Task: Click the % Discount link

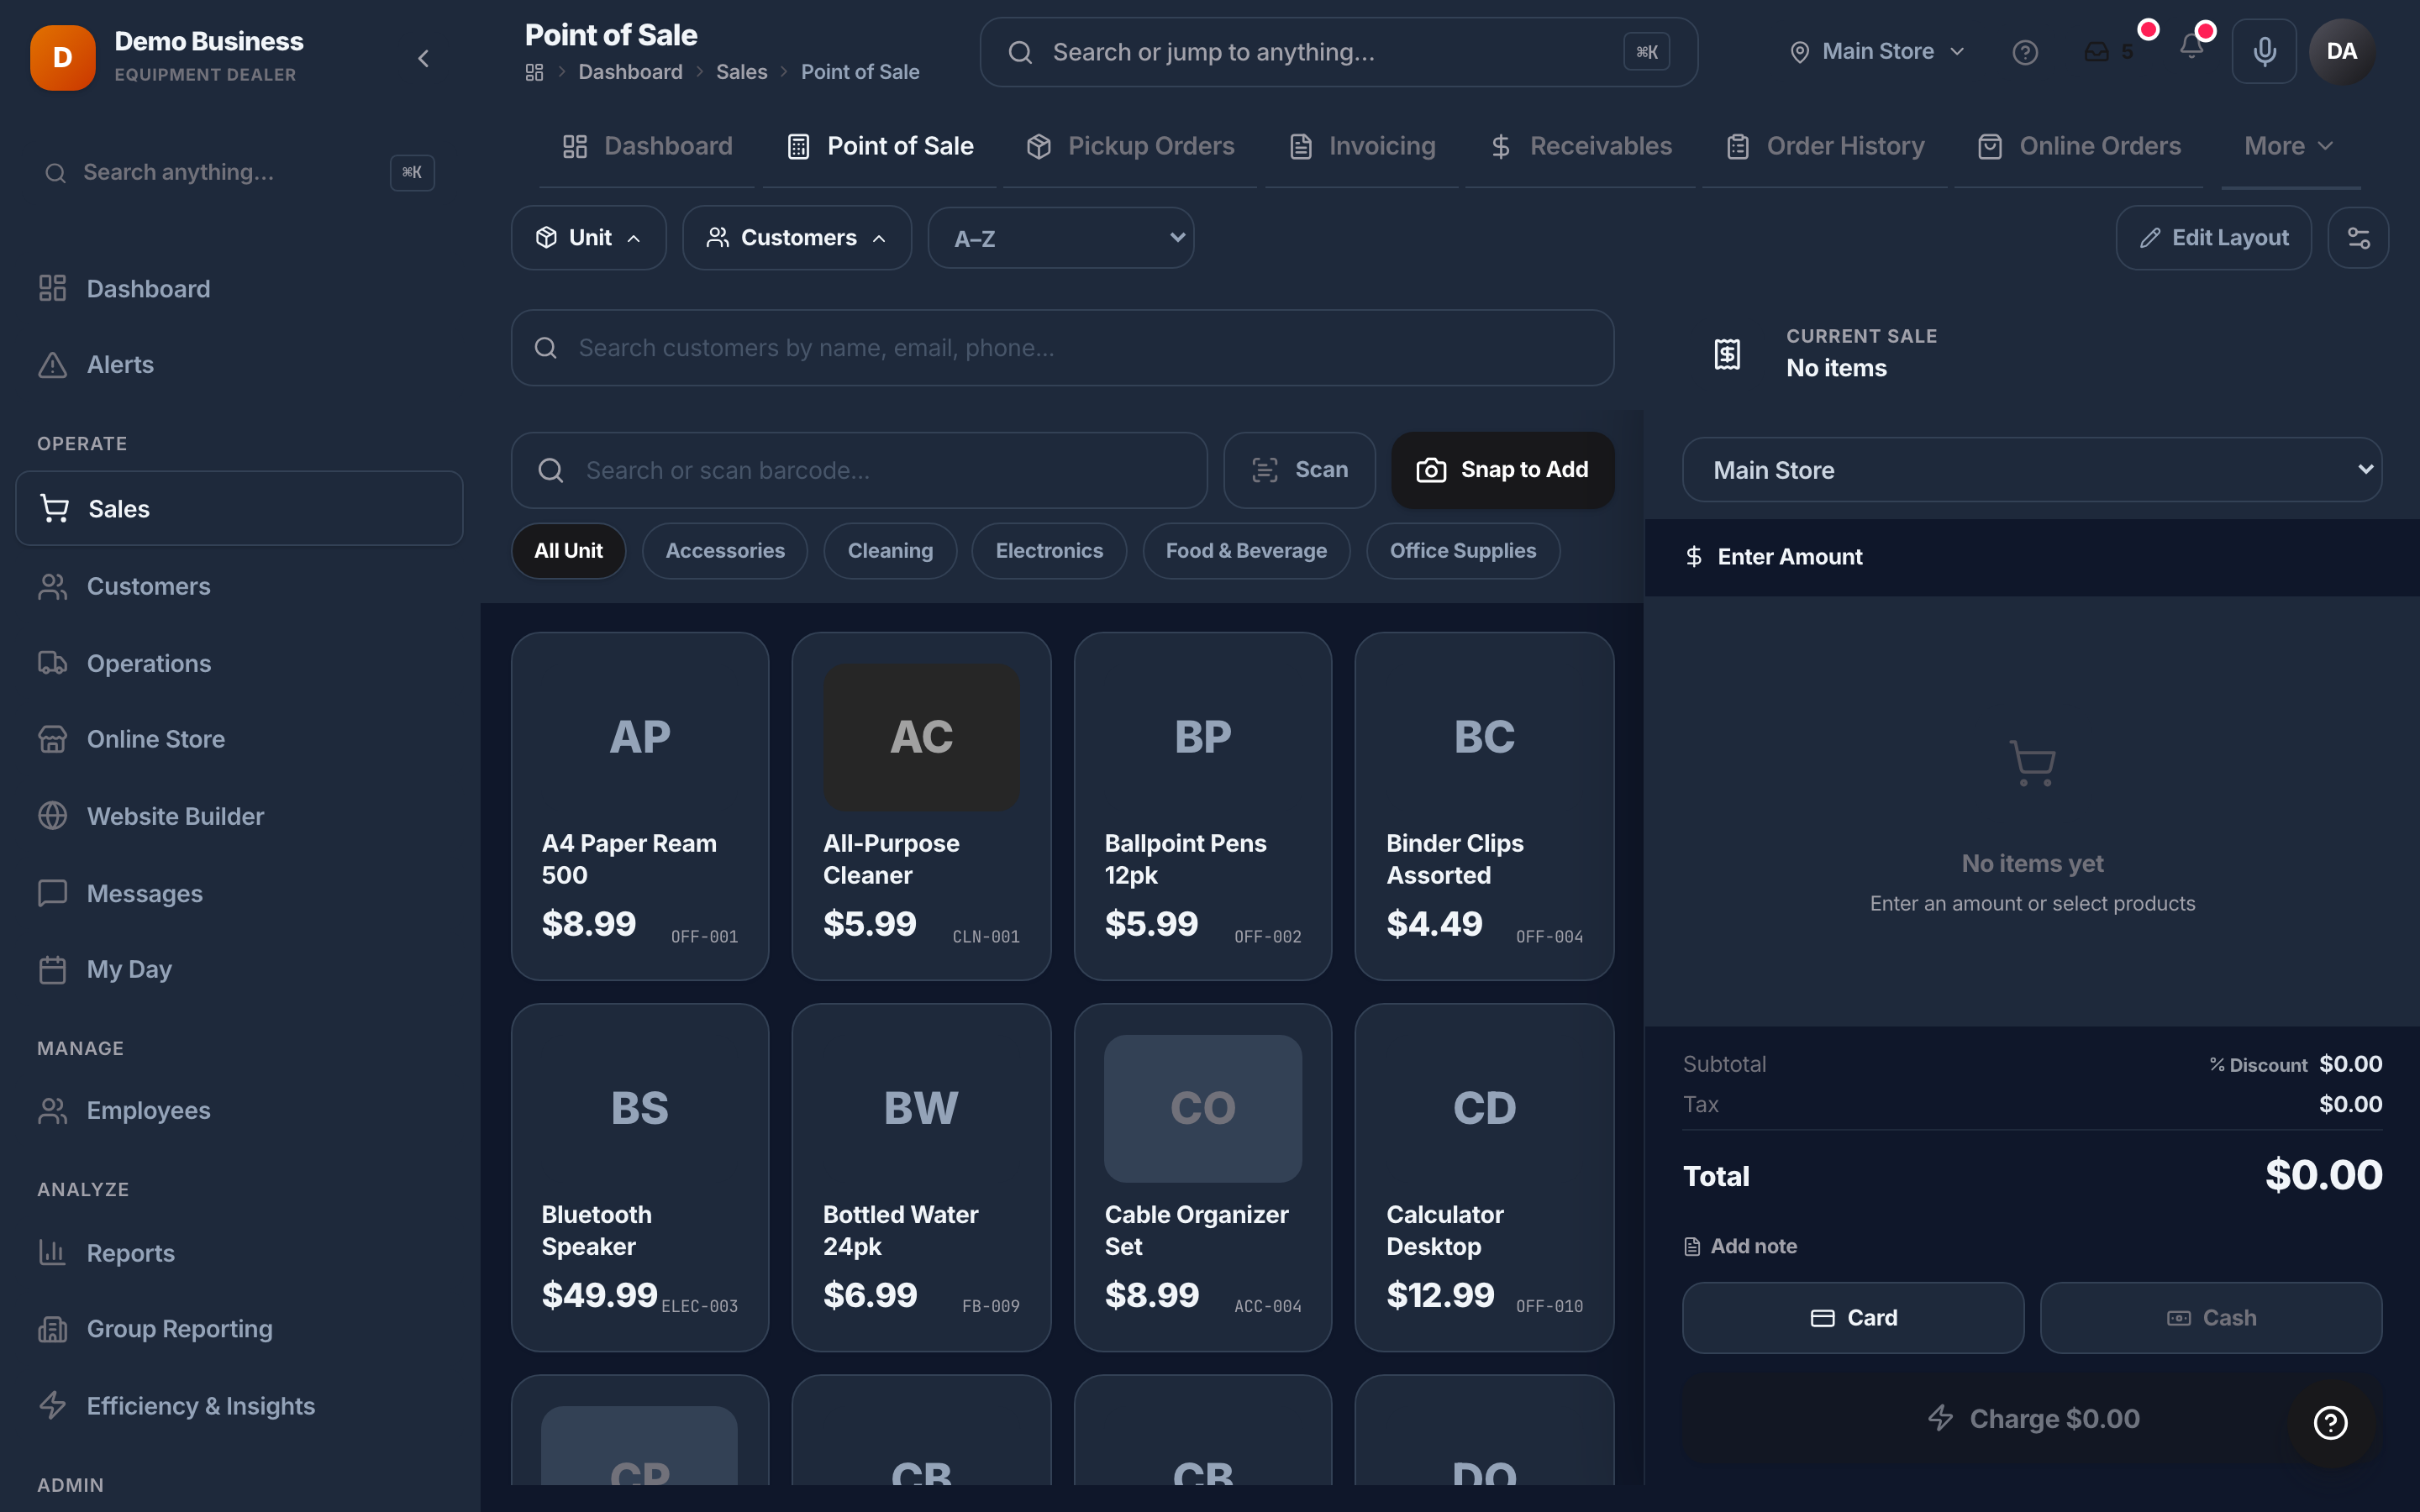Action: coord(2258,1065)
